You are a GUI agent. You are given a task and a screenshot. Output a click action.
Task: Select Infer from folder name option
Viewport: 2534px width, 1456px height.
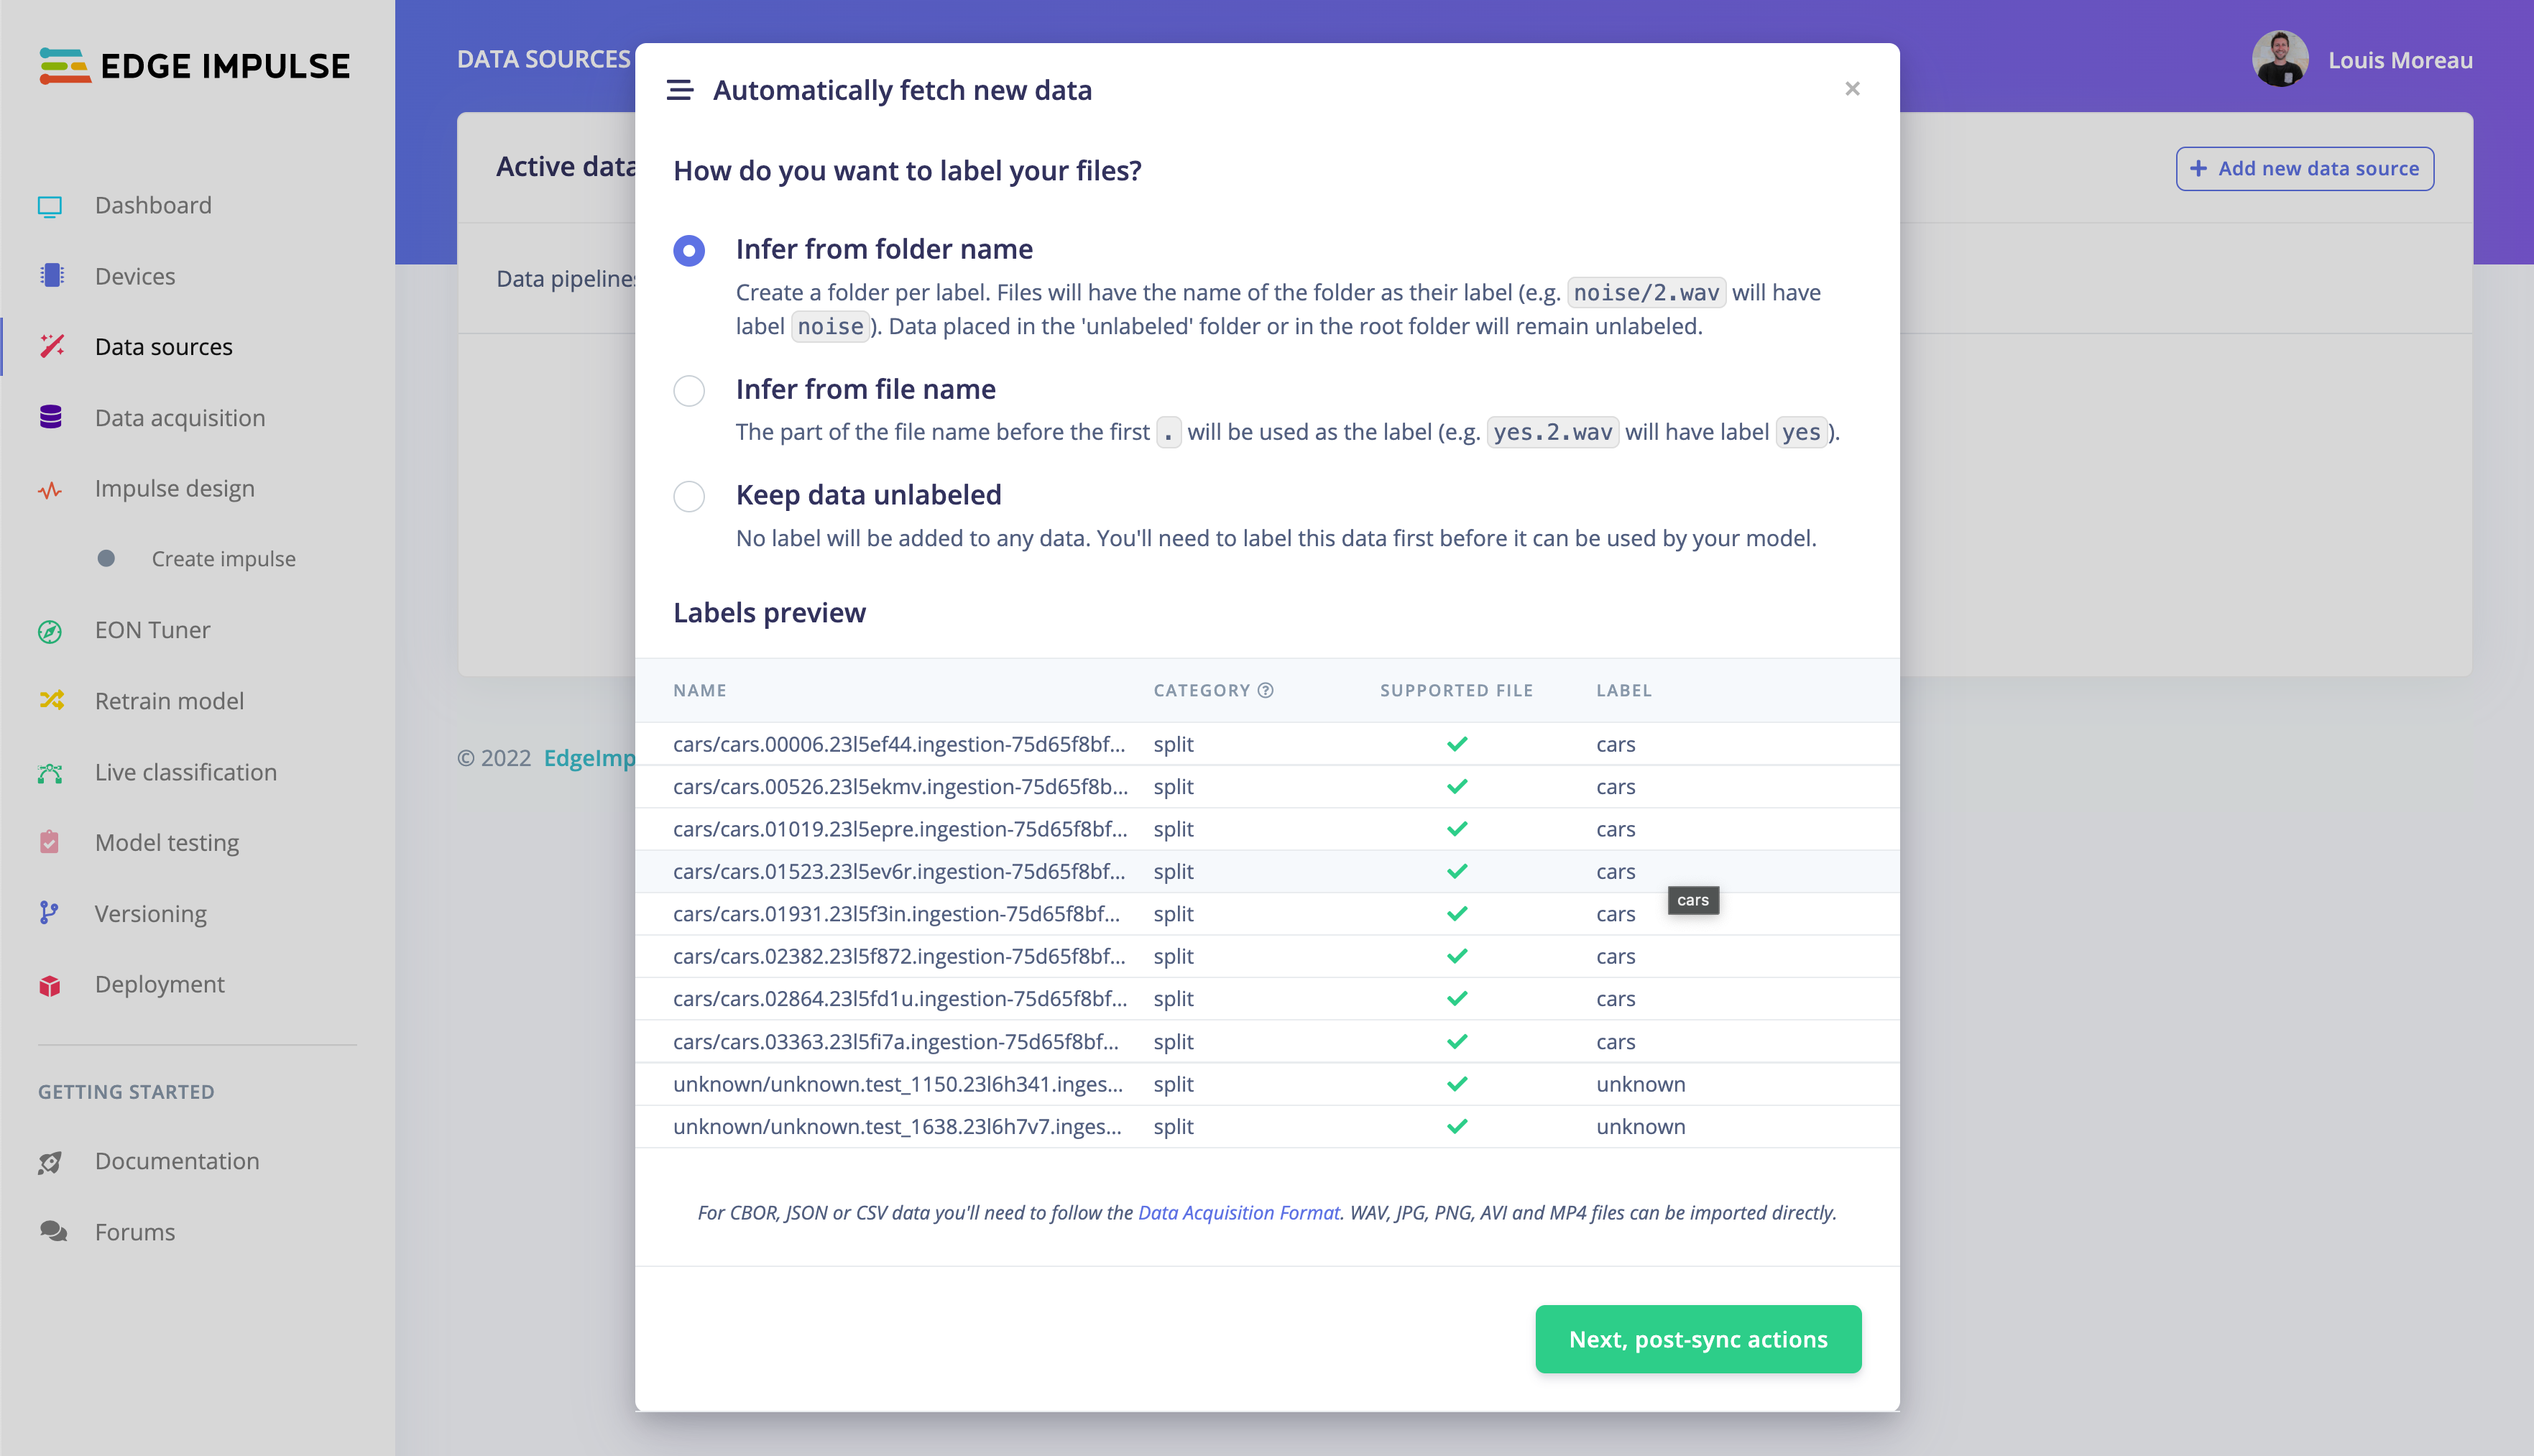[x=689, y=250]
